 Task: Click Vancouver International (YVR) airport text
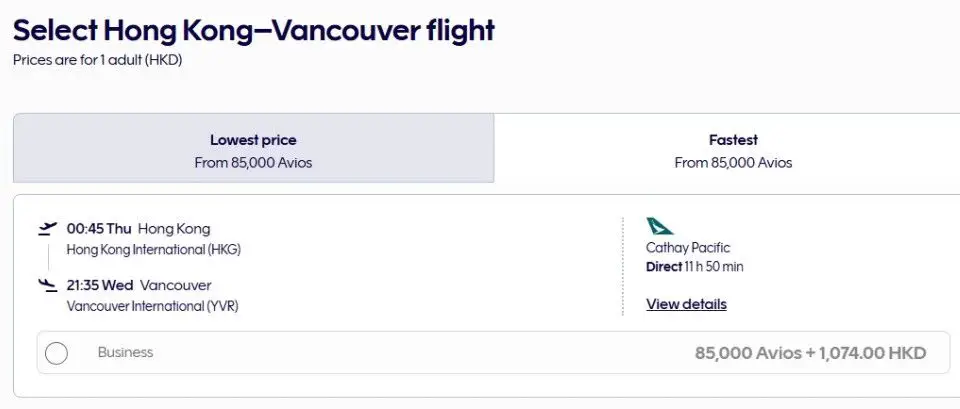click(x=152, y=306)
